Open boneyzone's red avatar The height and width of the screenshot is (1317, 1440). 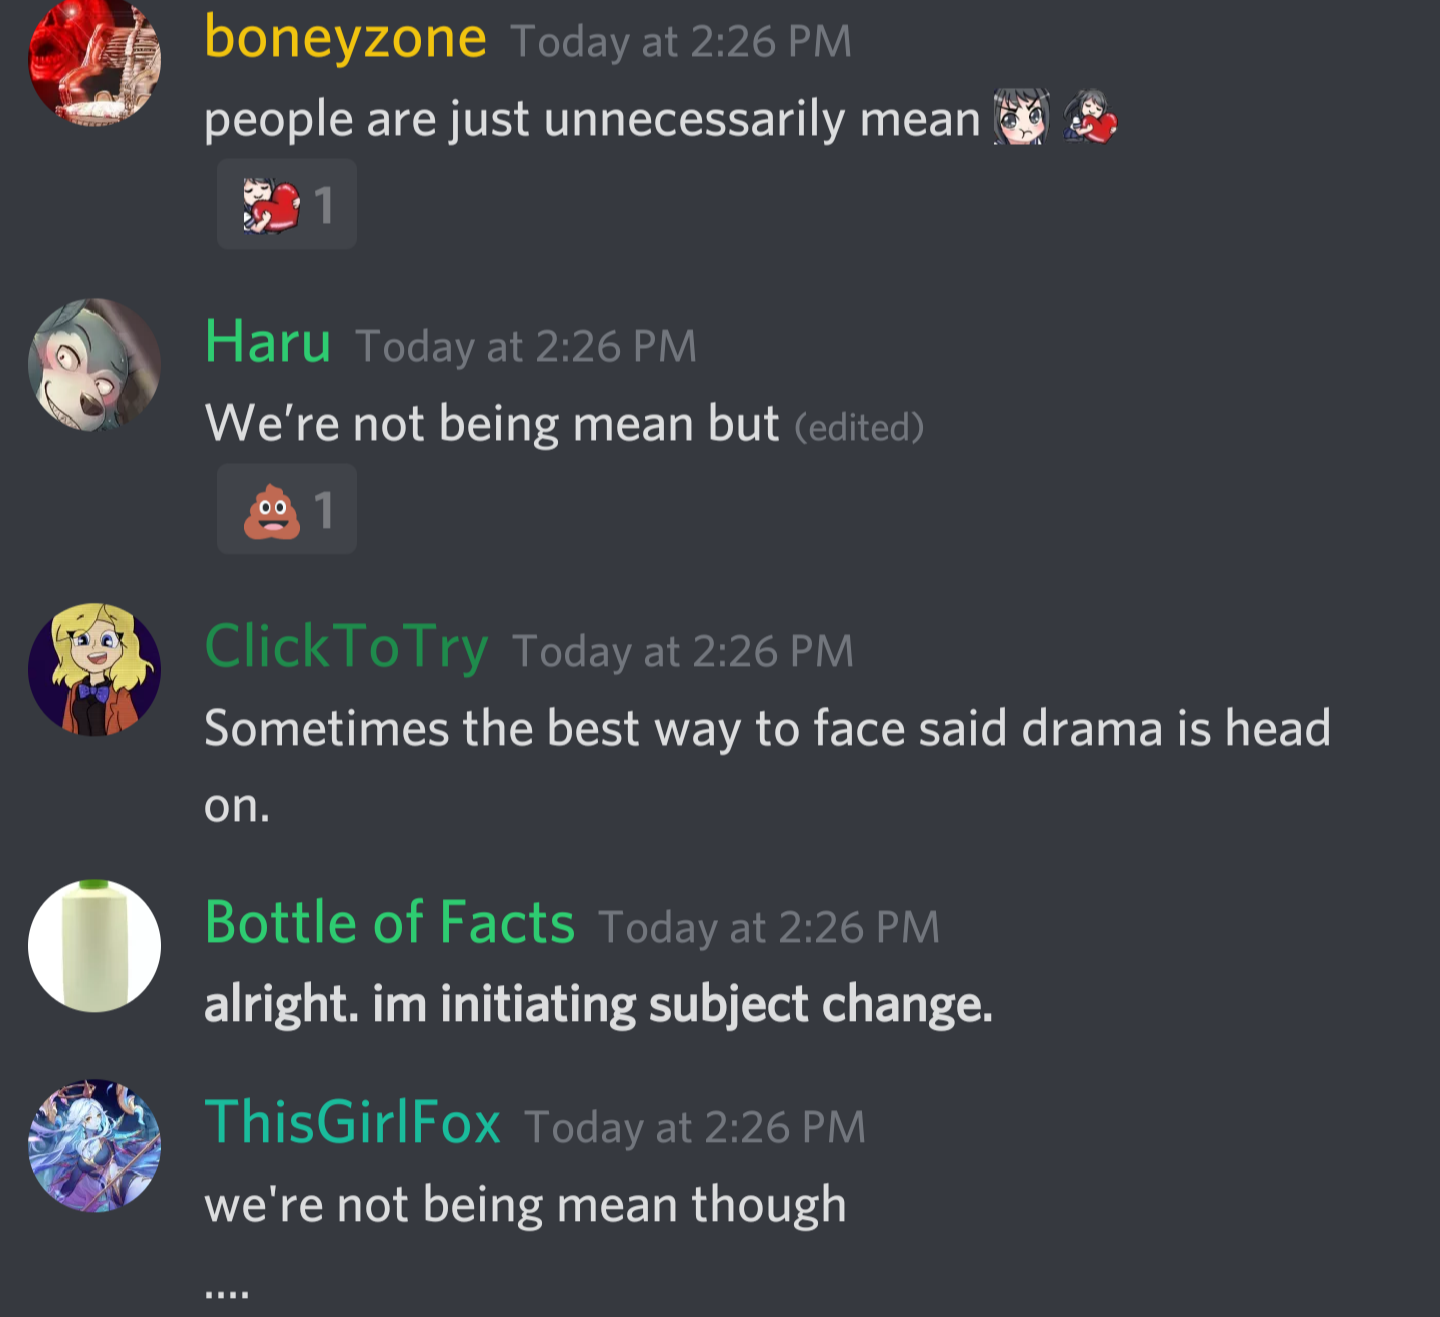coord(94,60)
